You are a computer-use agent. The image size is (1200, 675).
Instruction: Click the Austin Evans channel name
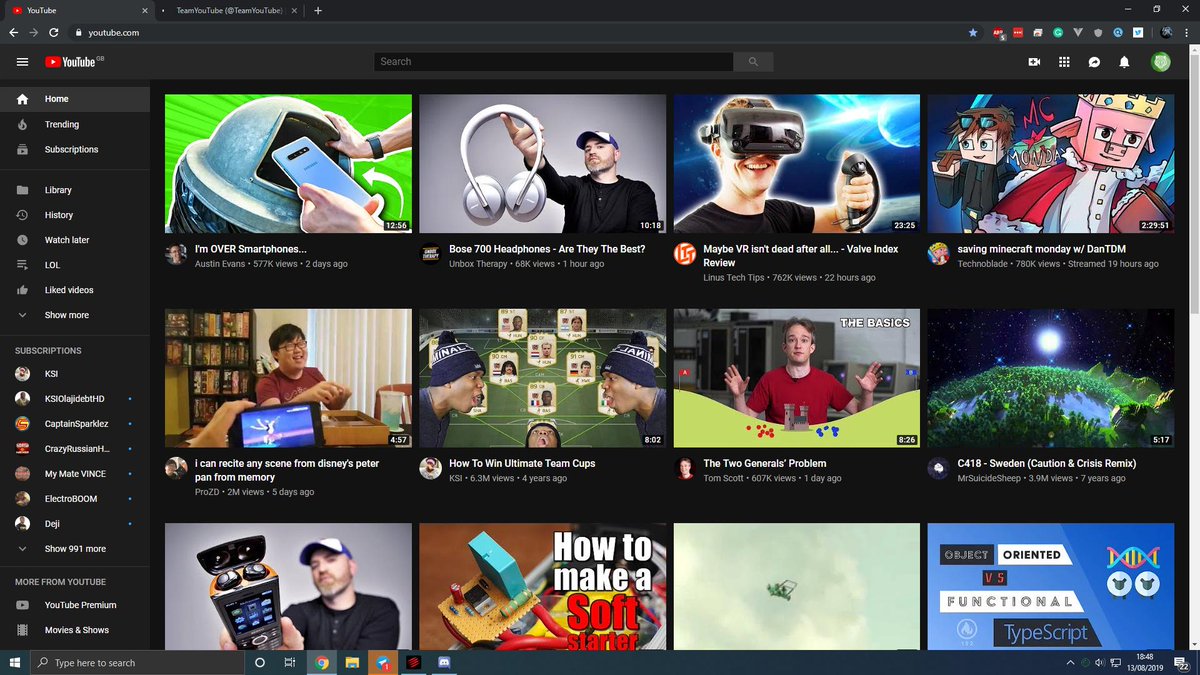click(x=220, y=264)
